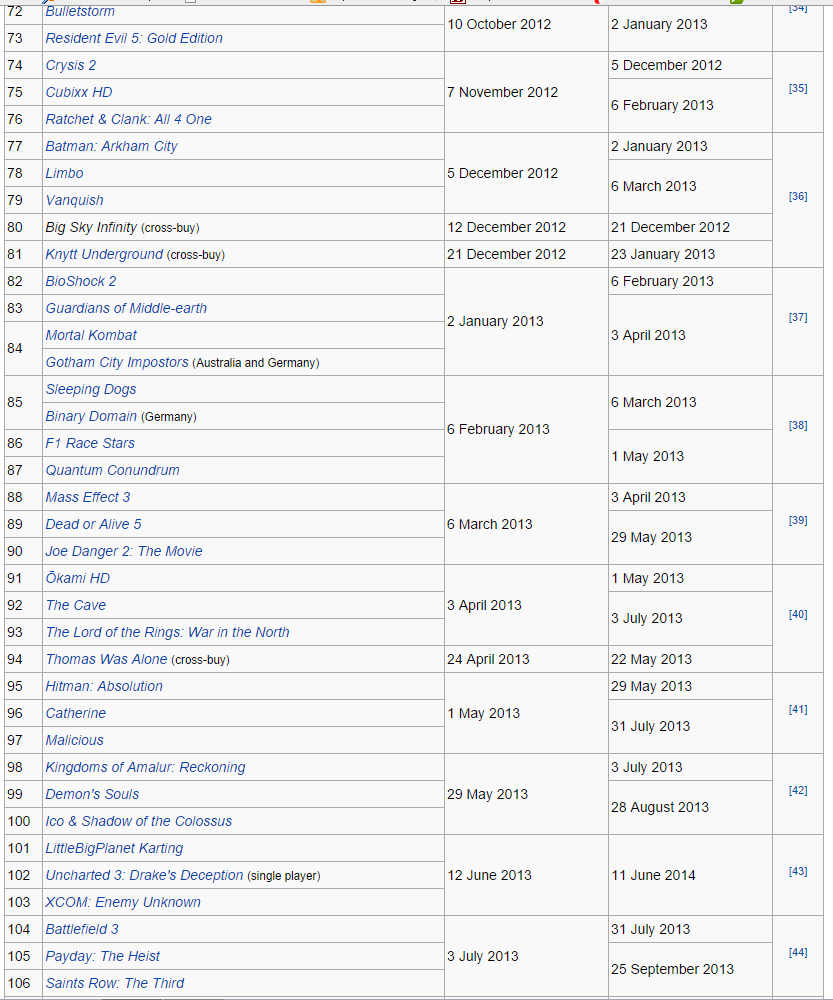This screenshot has height=1000, width=833.
Task: Follow the Binary Domain link
Action: pyautogui.click(x=91, y=416)
